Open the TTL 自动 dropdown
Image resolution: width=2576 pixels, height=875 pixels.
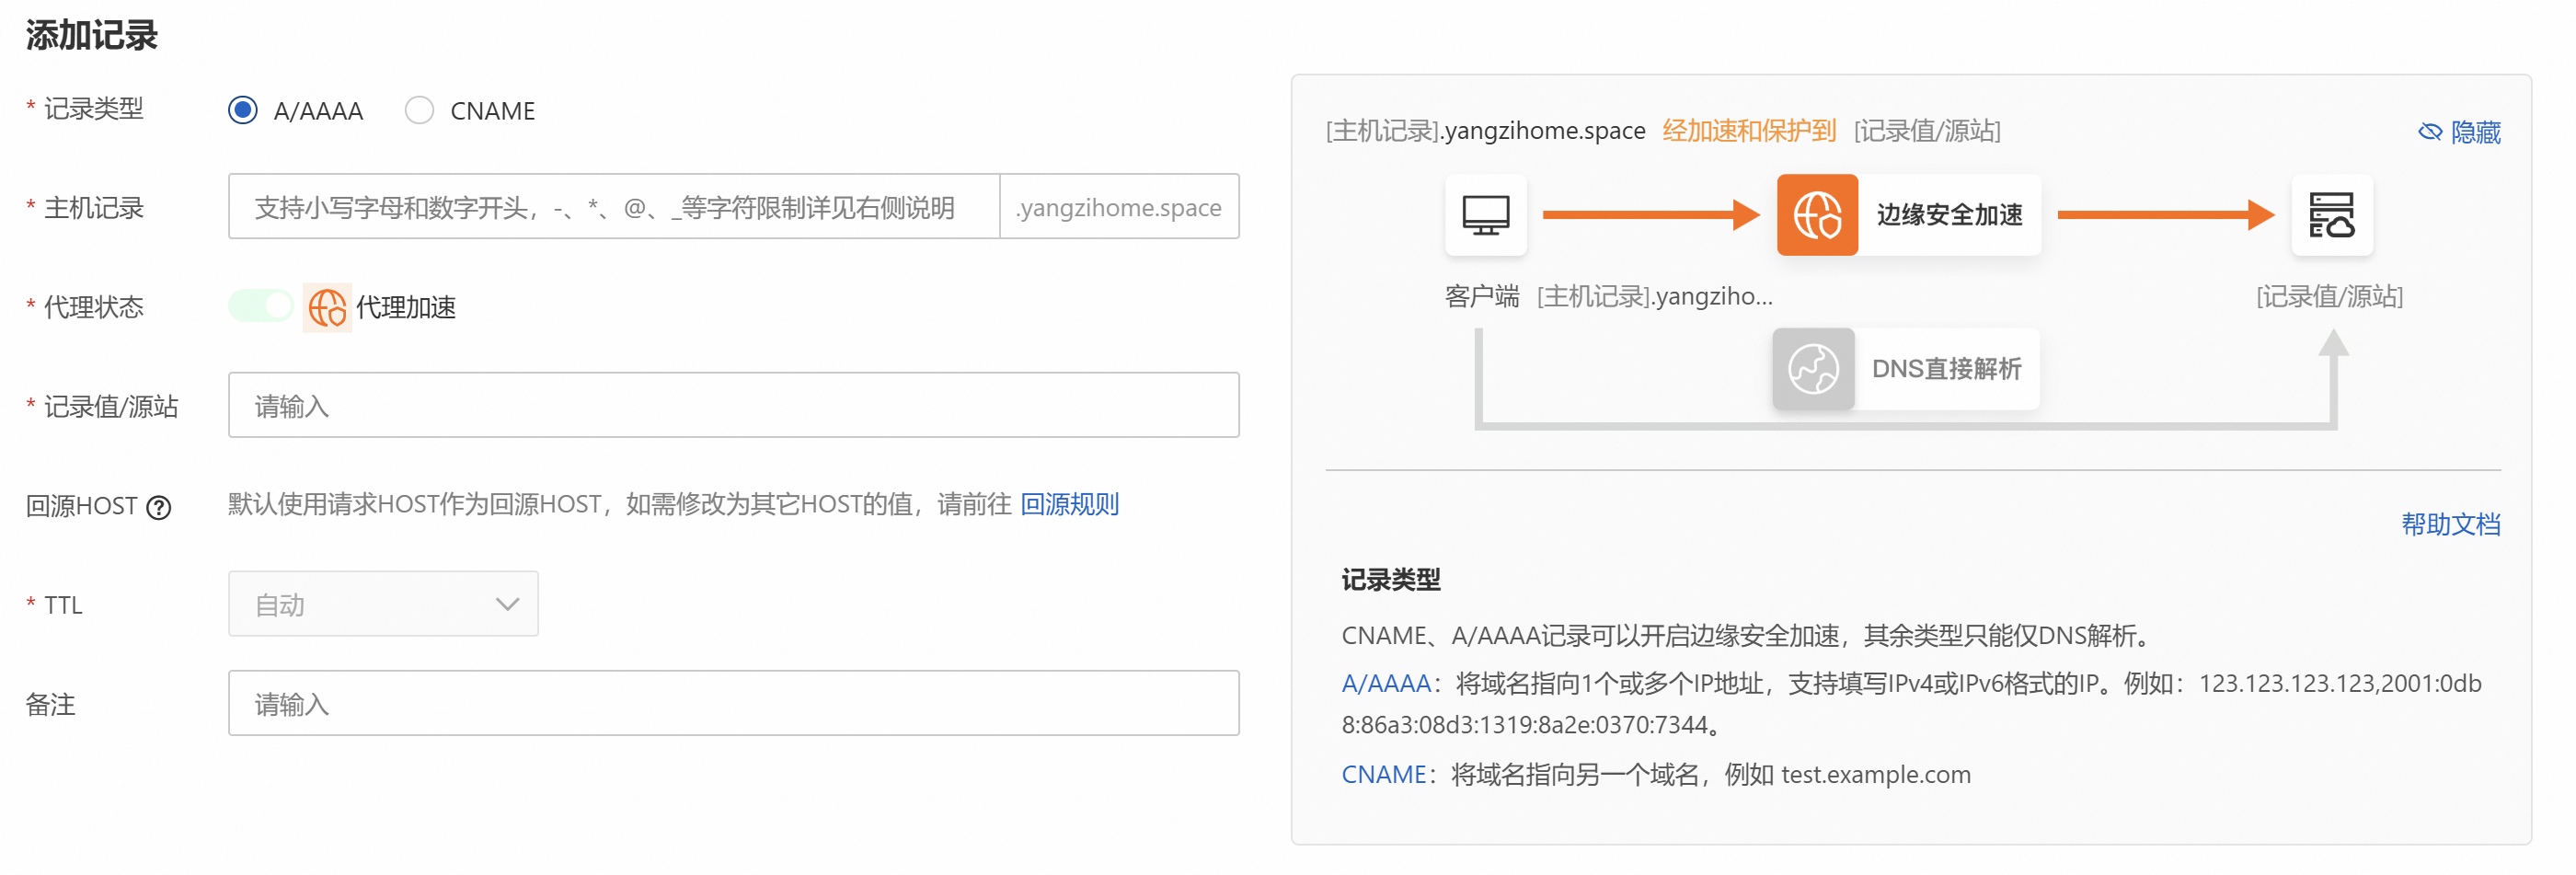tap(382, 603)
